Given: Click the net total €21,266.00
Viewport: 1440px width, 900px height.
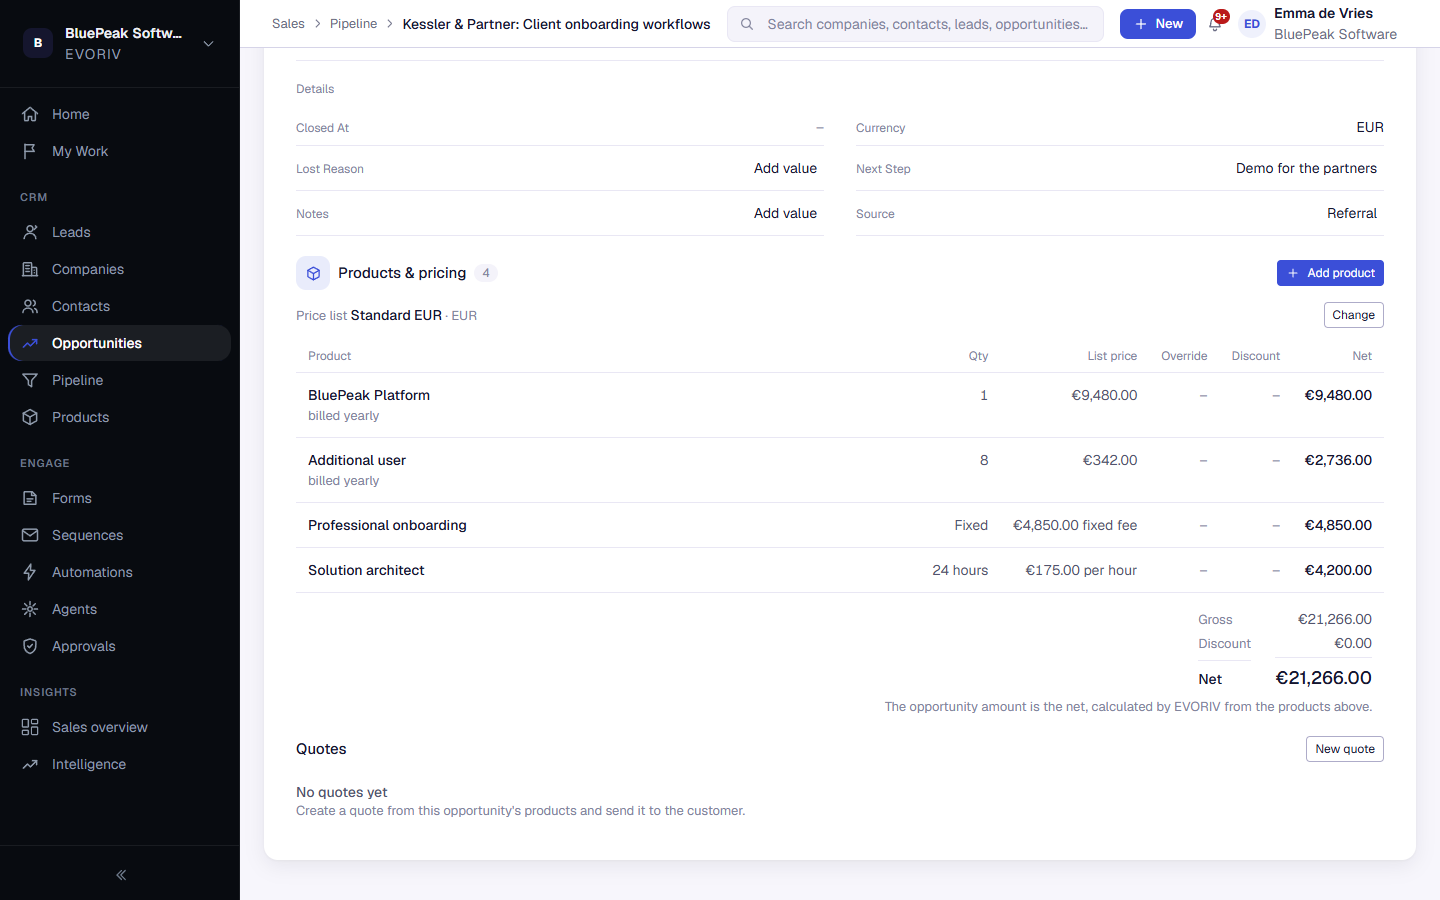Looking at the screenshot, I should (x=1323, y=678).
